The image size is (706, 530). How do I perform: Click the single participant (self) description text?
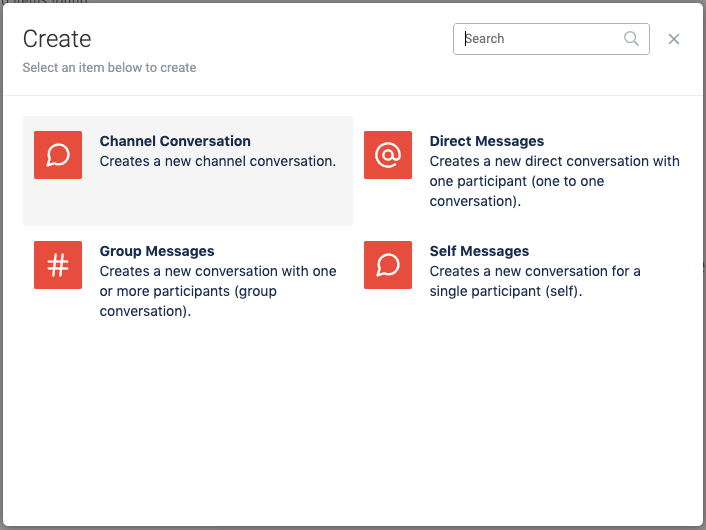(x=535, y=281)
